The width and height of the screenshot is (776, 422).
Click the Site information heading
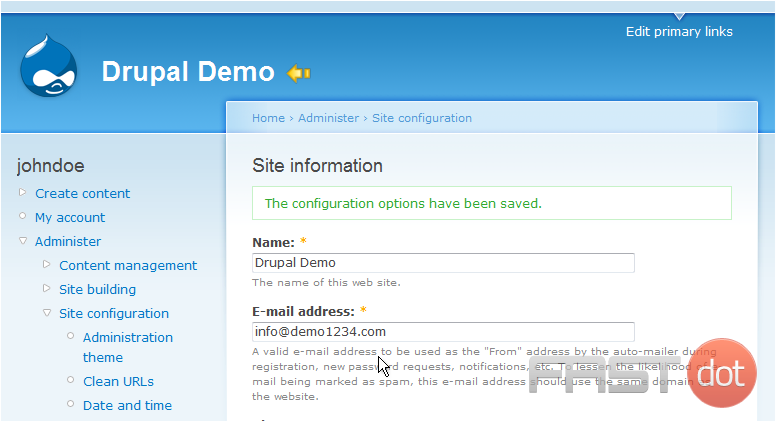[317, 166]
